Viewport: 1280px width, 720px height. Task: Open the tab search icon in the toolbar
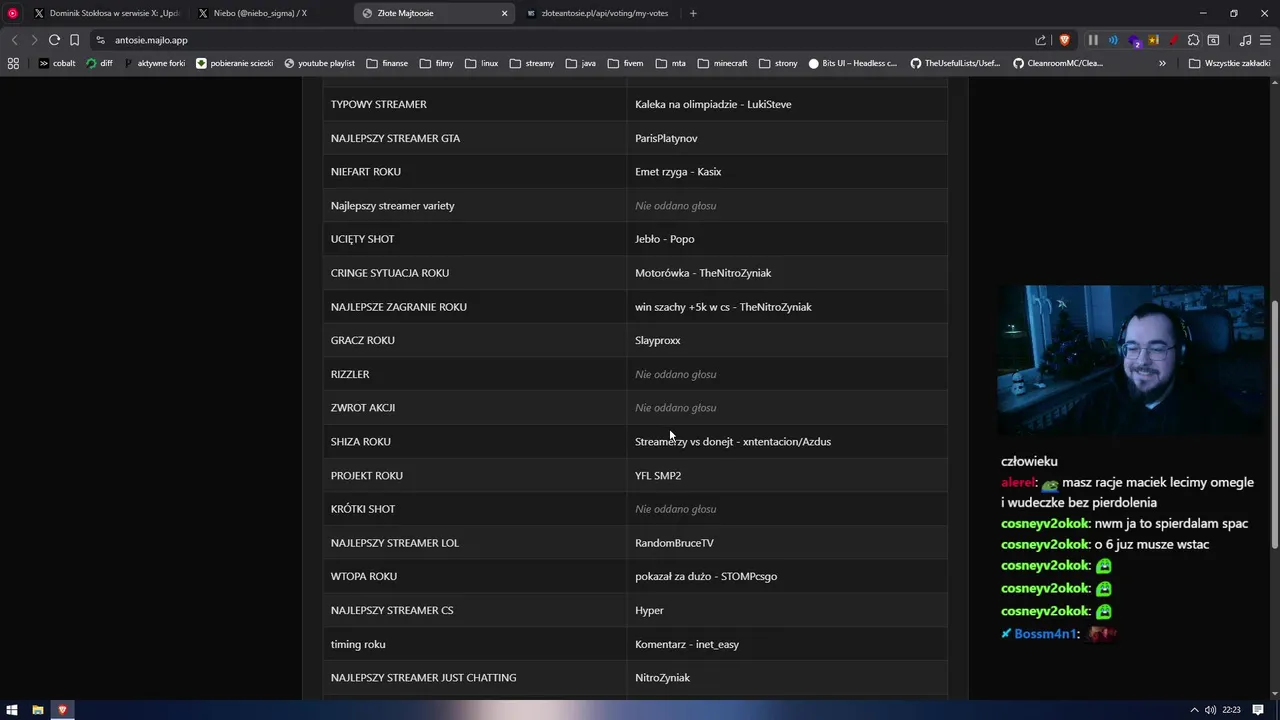[x=1213, y=40]
